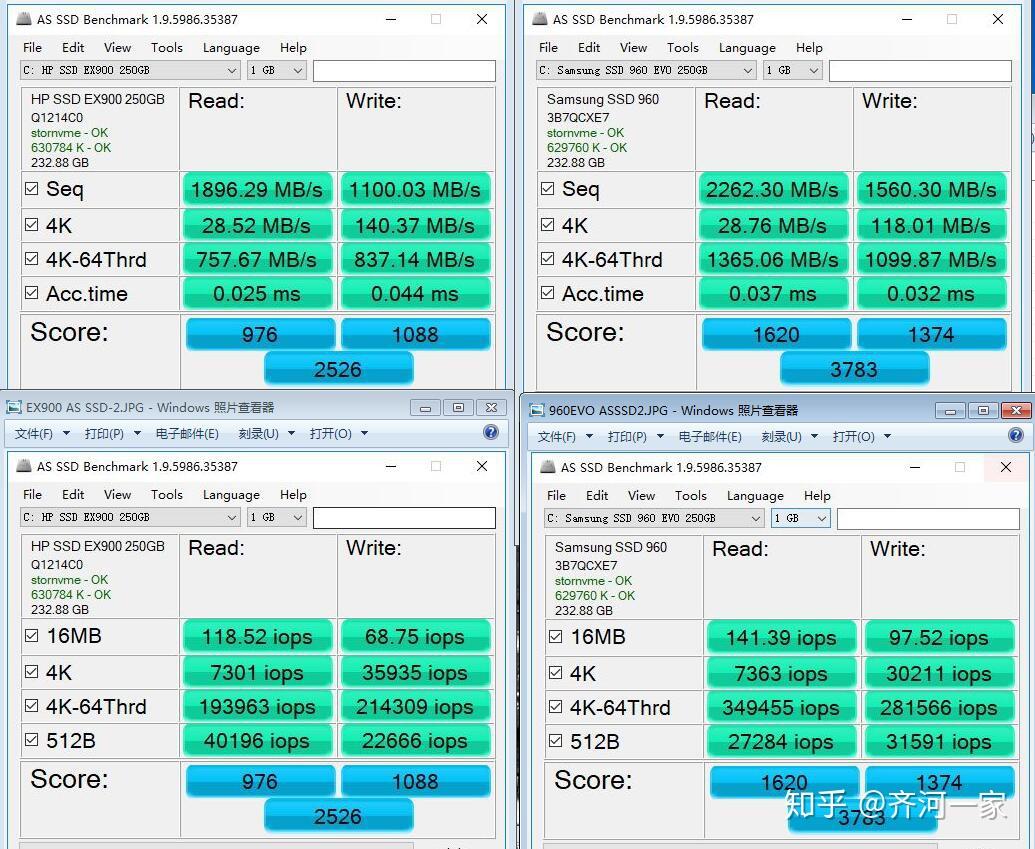The height and width of the screenshot is (849, 1035).
Task: Toggle Acc.time checkbox in Samsung 960 window
Action: (547, 292)
